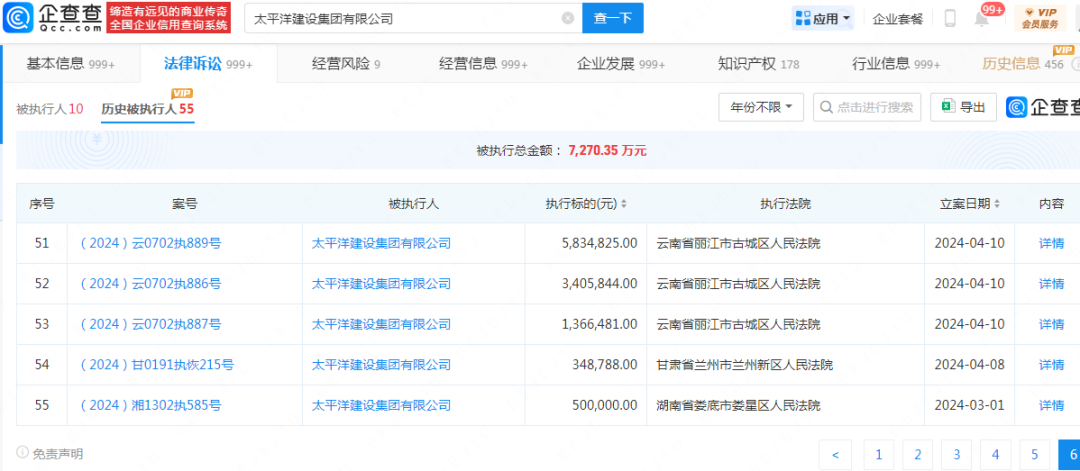Open case （2024）云0702执887号

pos(151,324)
